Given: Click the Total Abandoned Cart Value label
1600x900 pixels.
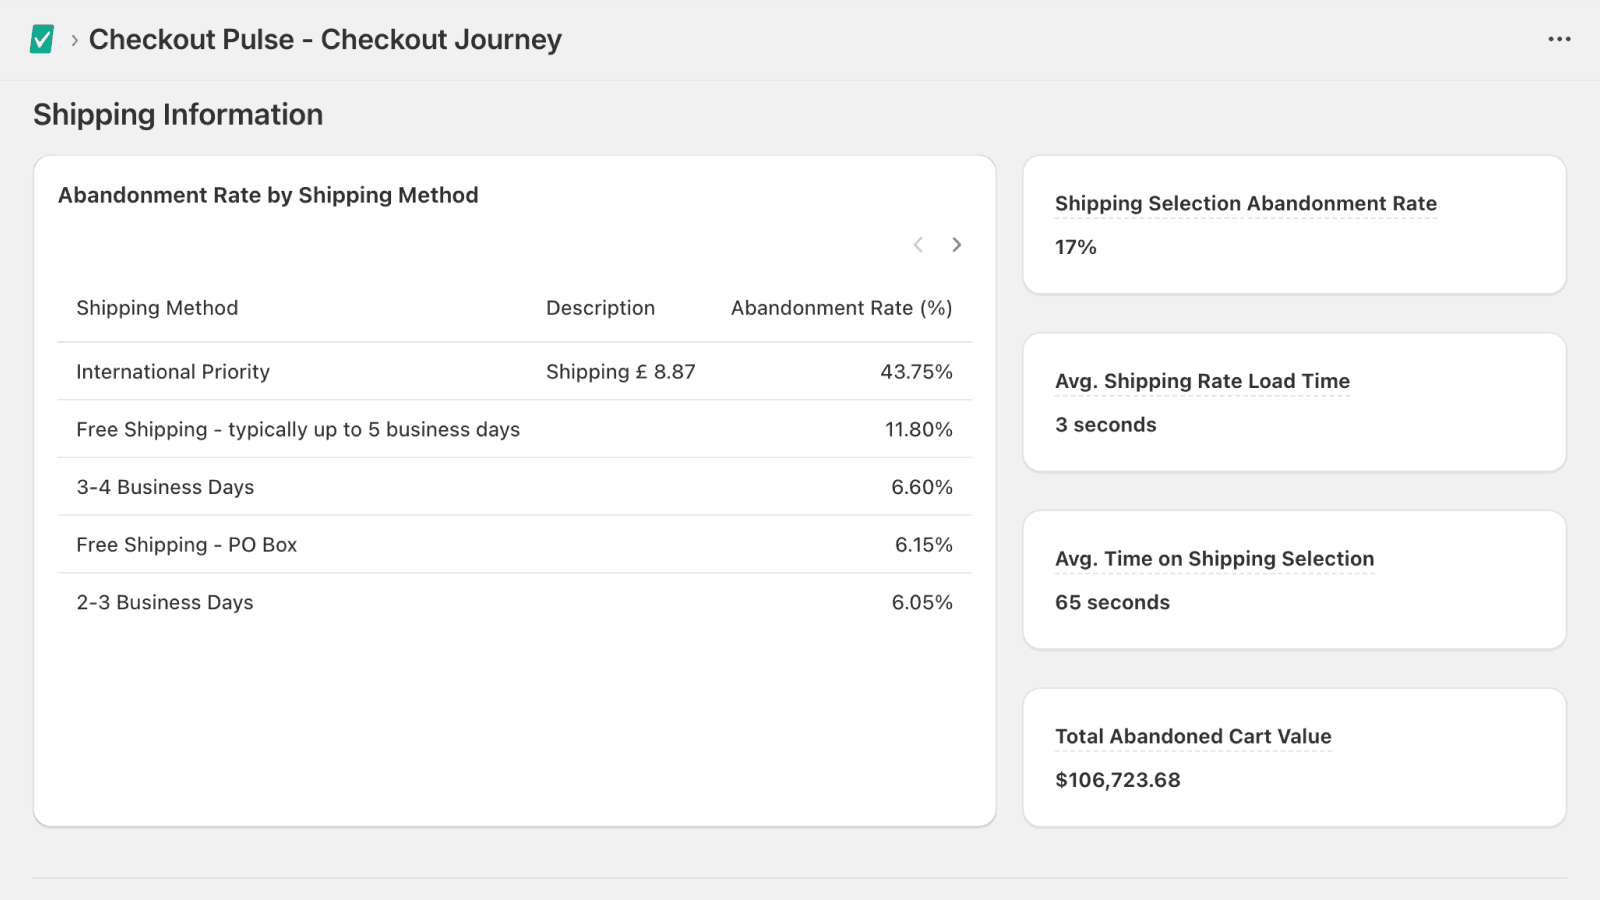Looking at the screenshot, I should 1192,736.
